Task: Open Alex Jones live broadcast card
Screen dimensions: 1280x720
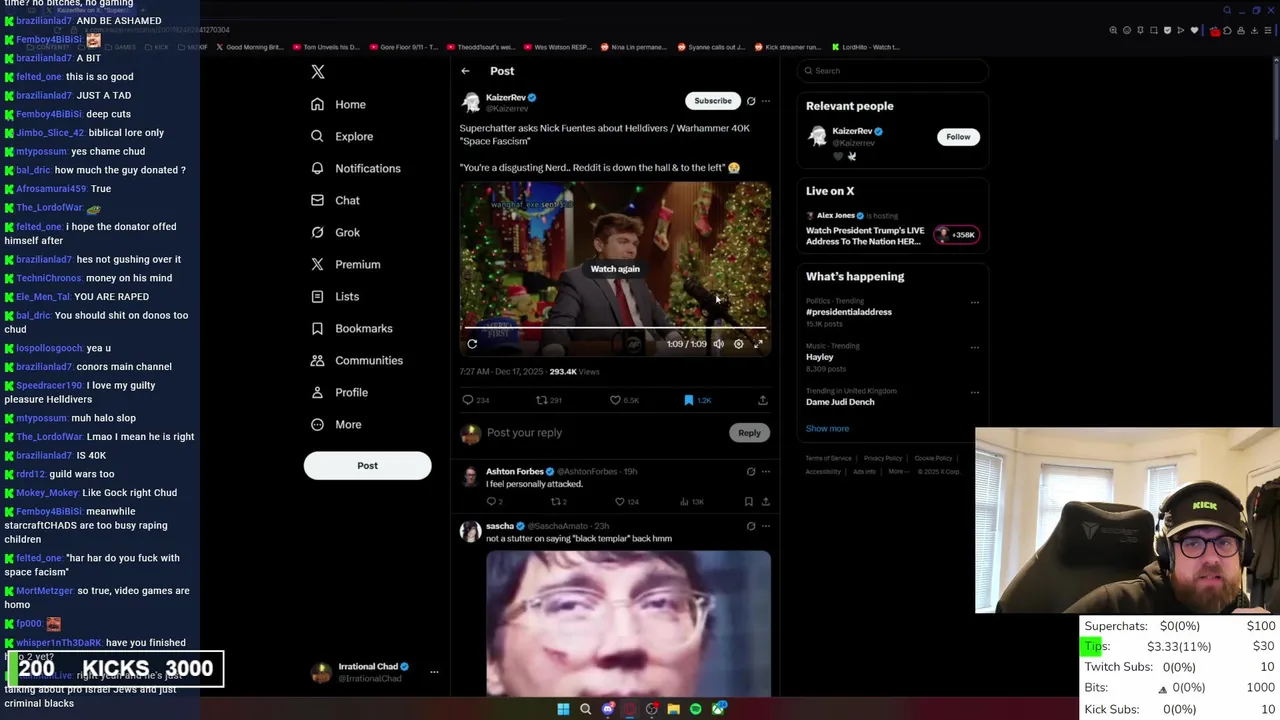Action: click(893, 229)
